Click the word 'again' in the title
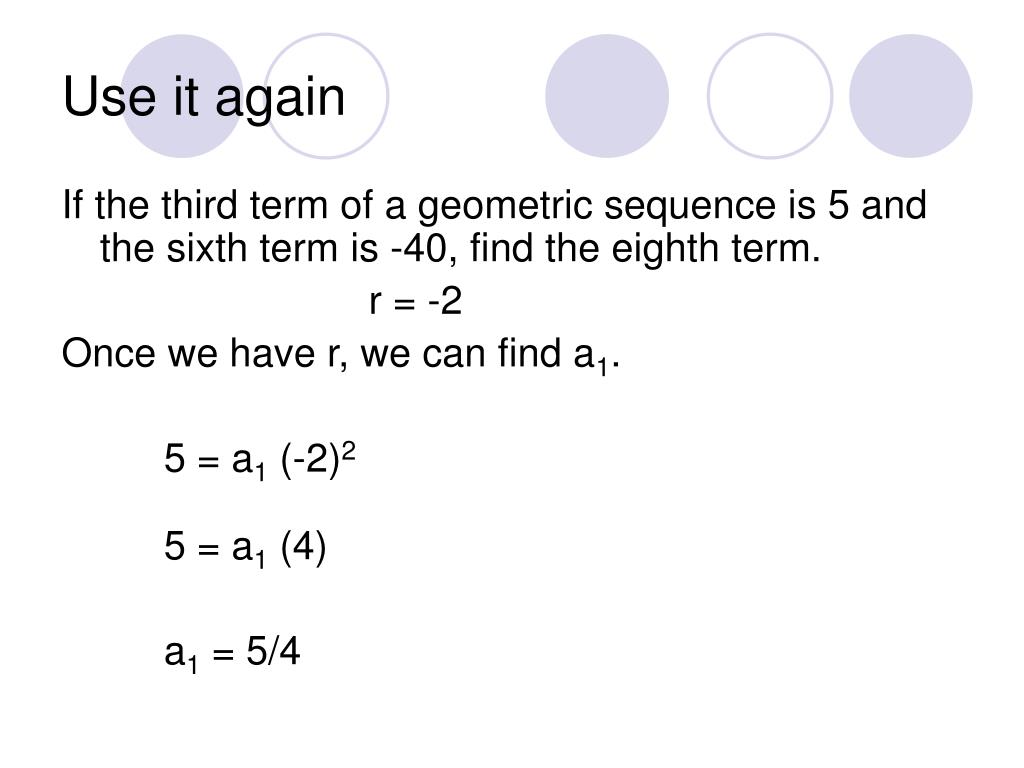 pos(280,99)
